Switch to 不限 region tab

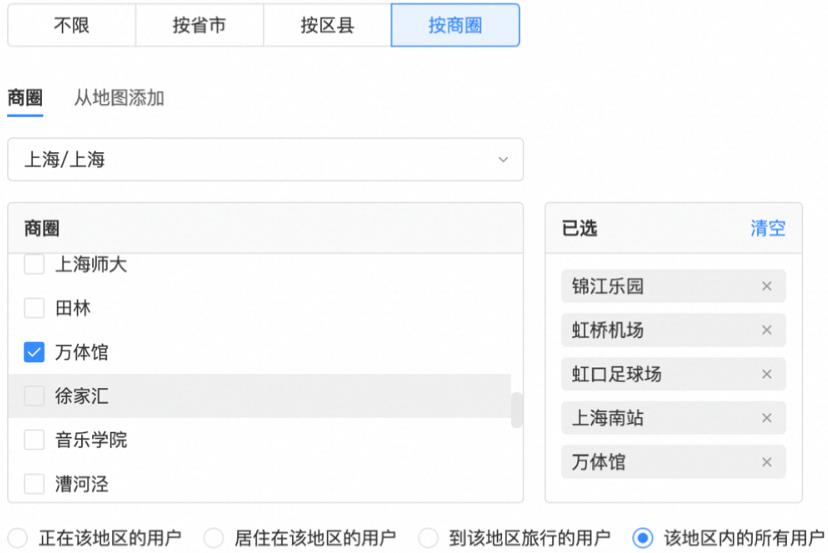[72, 25]
